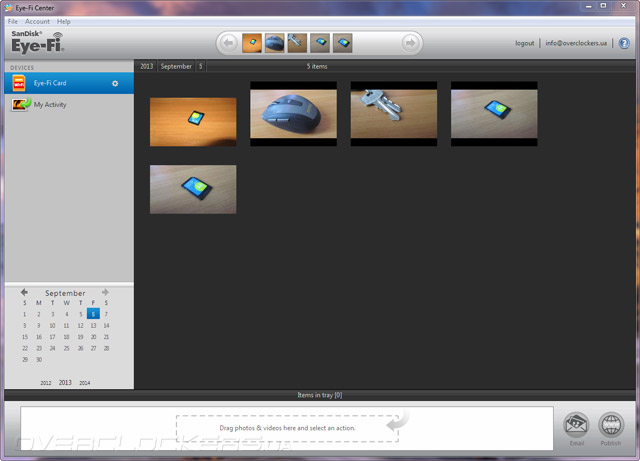Minimize the Eye-Fi Center window
Image resolution: width=640 pixels, height=461 pixels.
589,6
